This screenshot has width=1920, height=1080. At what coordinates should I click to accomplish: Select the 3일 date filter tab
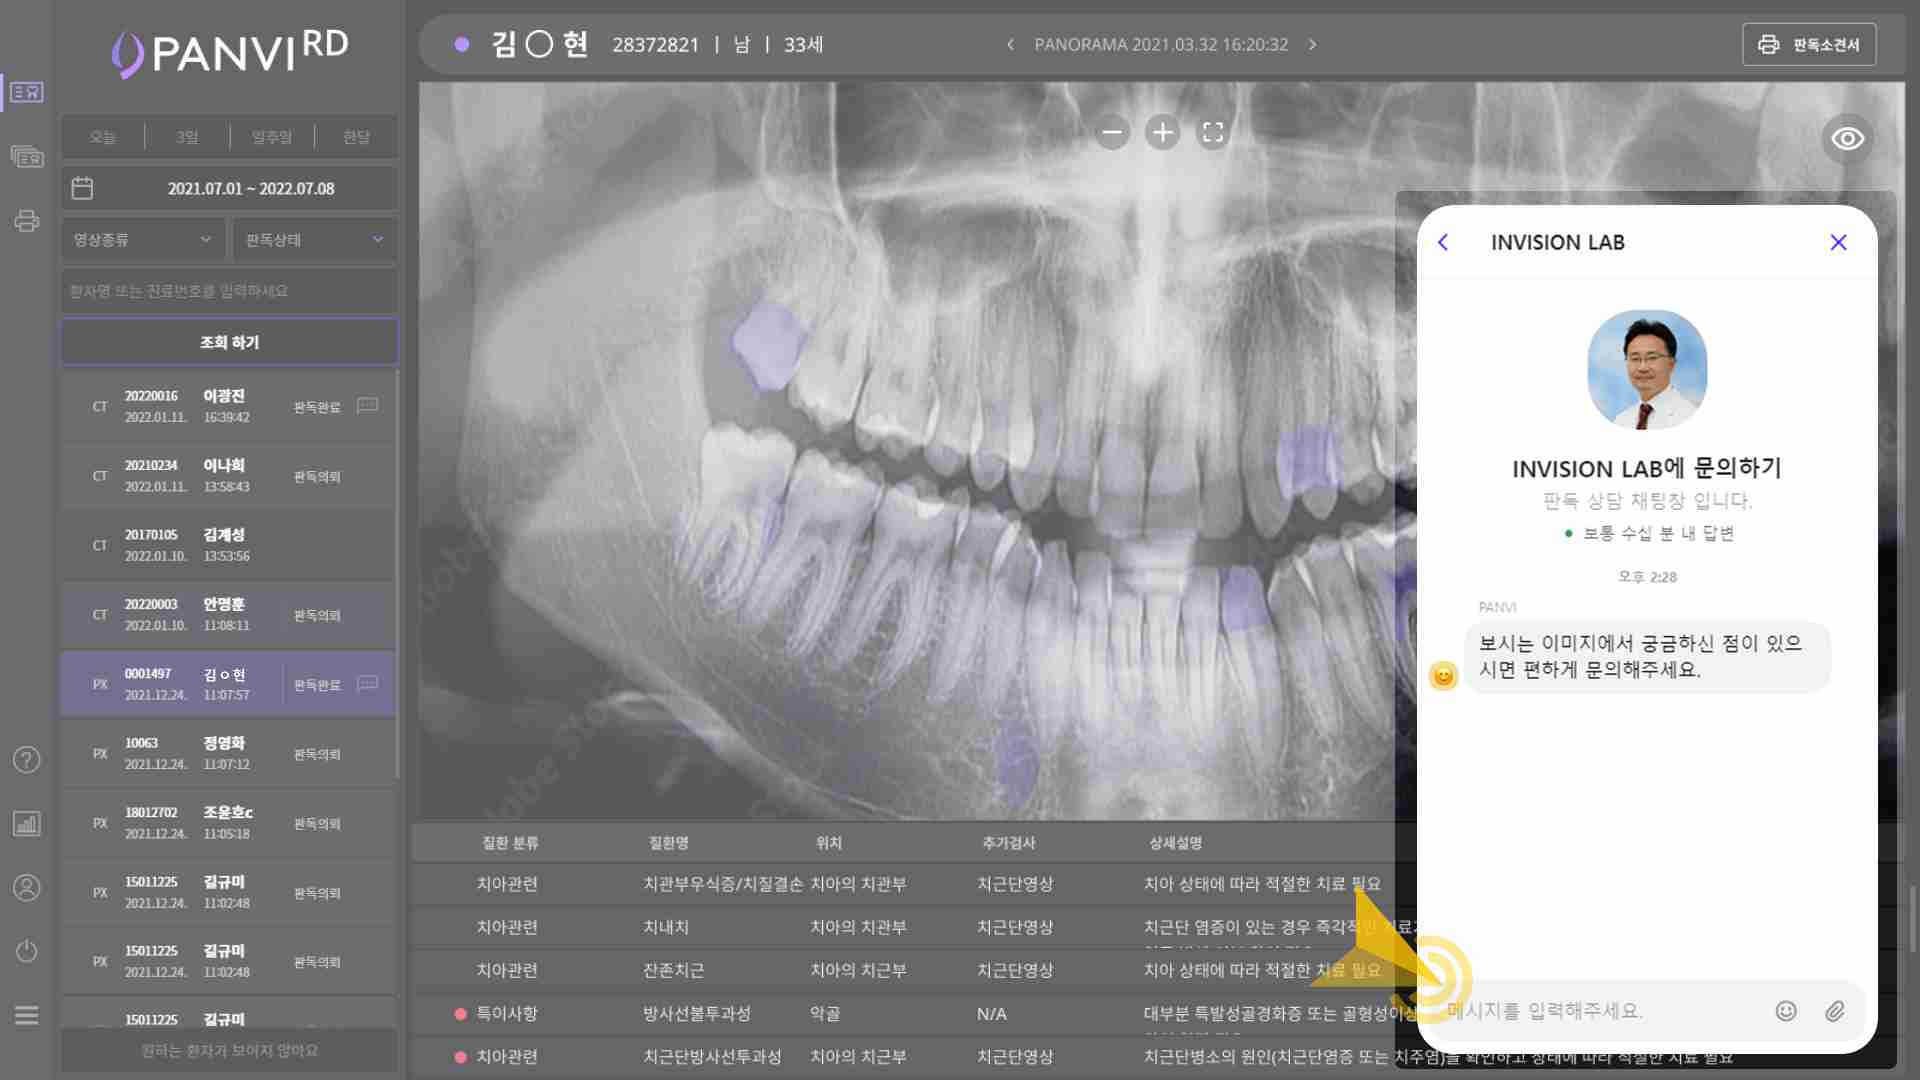point(187,137)
